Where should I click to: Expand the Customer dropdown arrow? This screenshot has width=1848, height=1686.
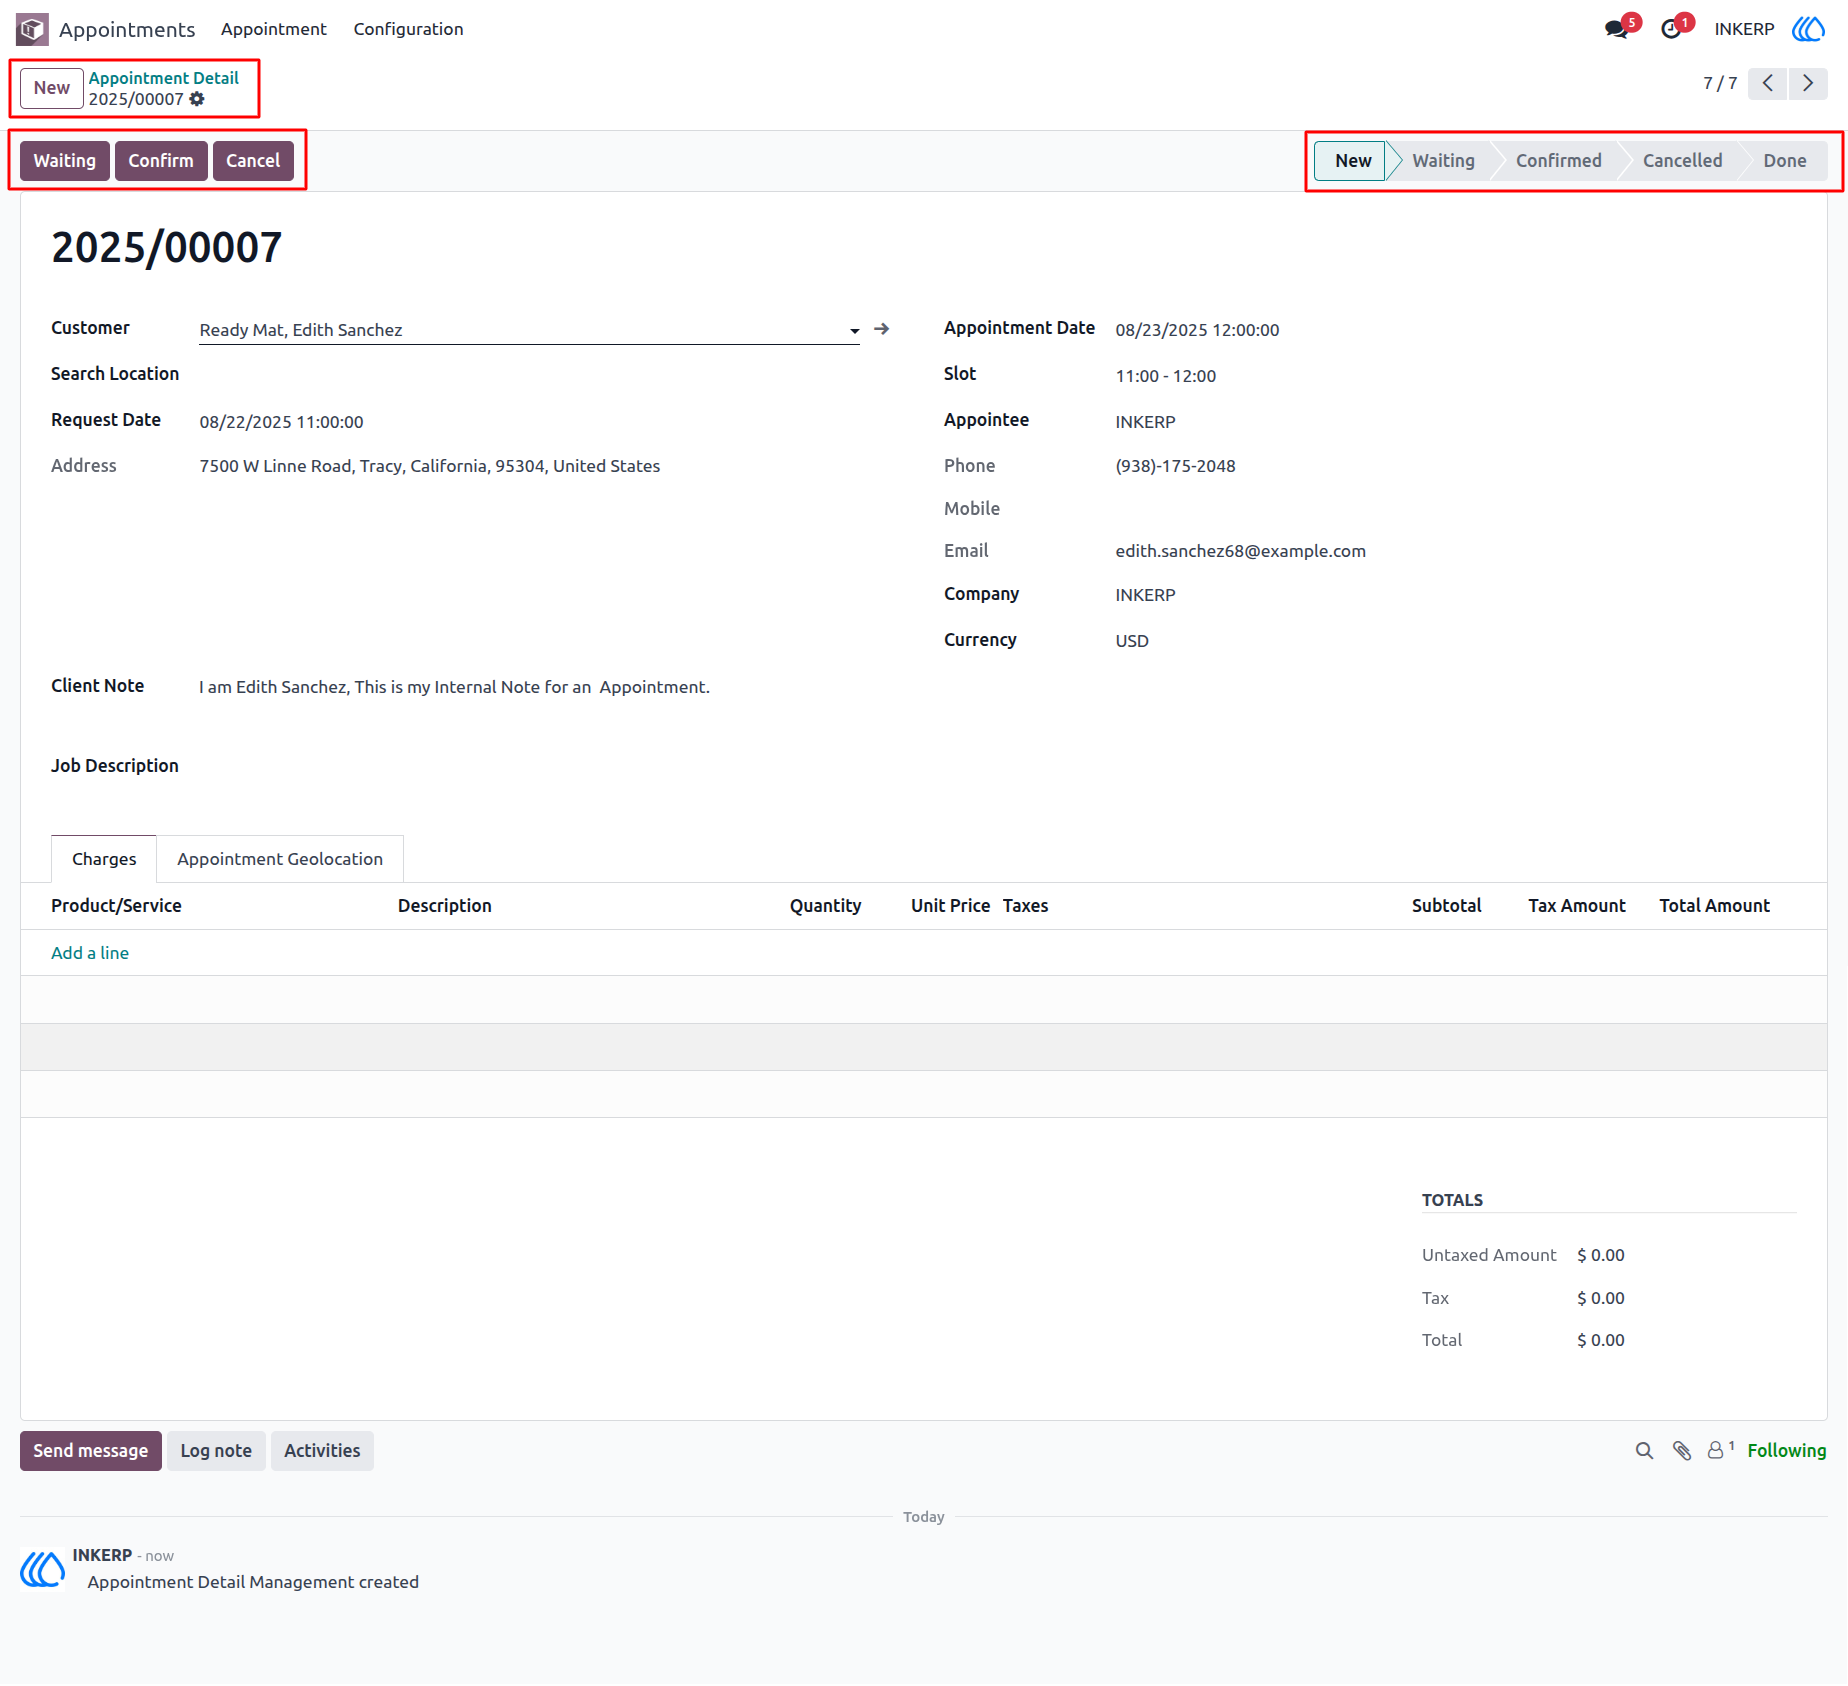[x=854, y=330]
